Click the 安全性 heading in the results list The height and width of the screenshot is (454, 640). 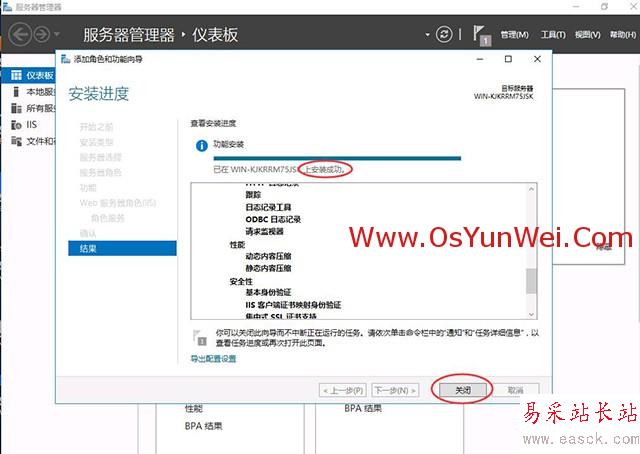click(241, 281)
